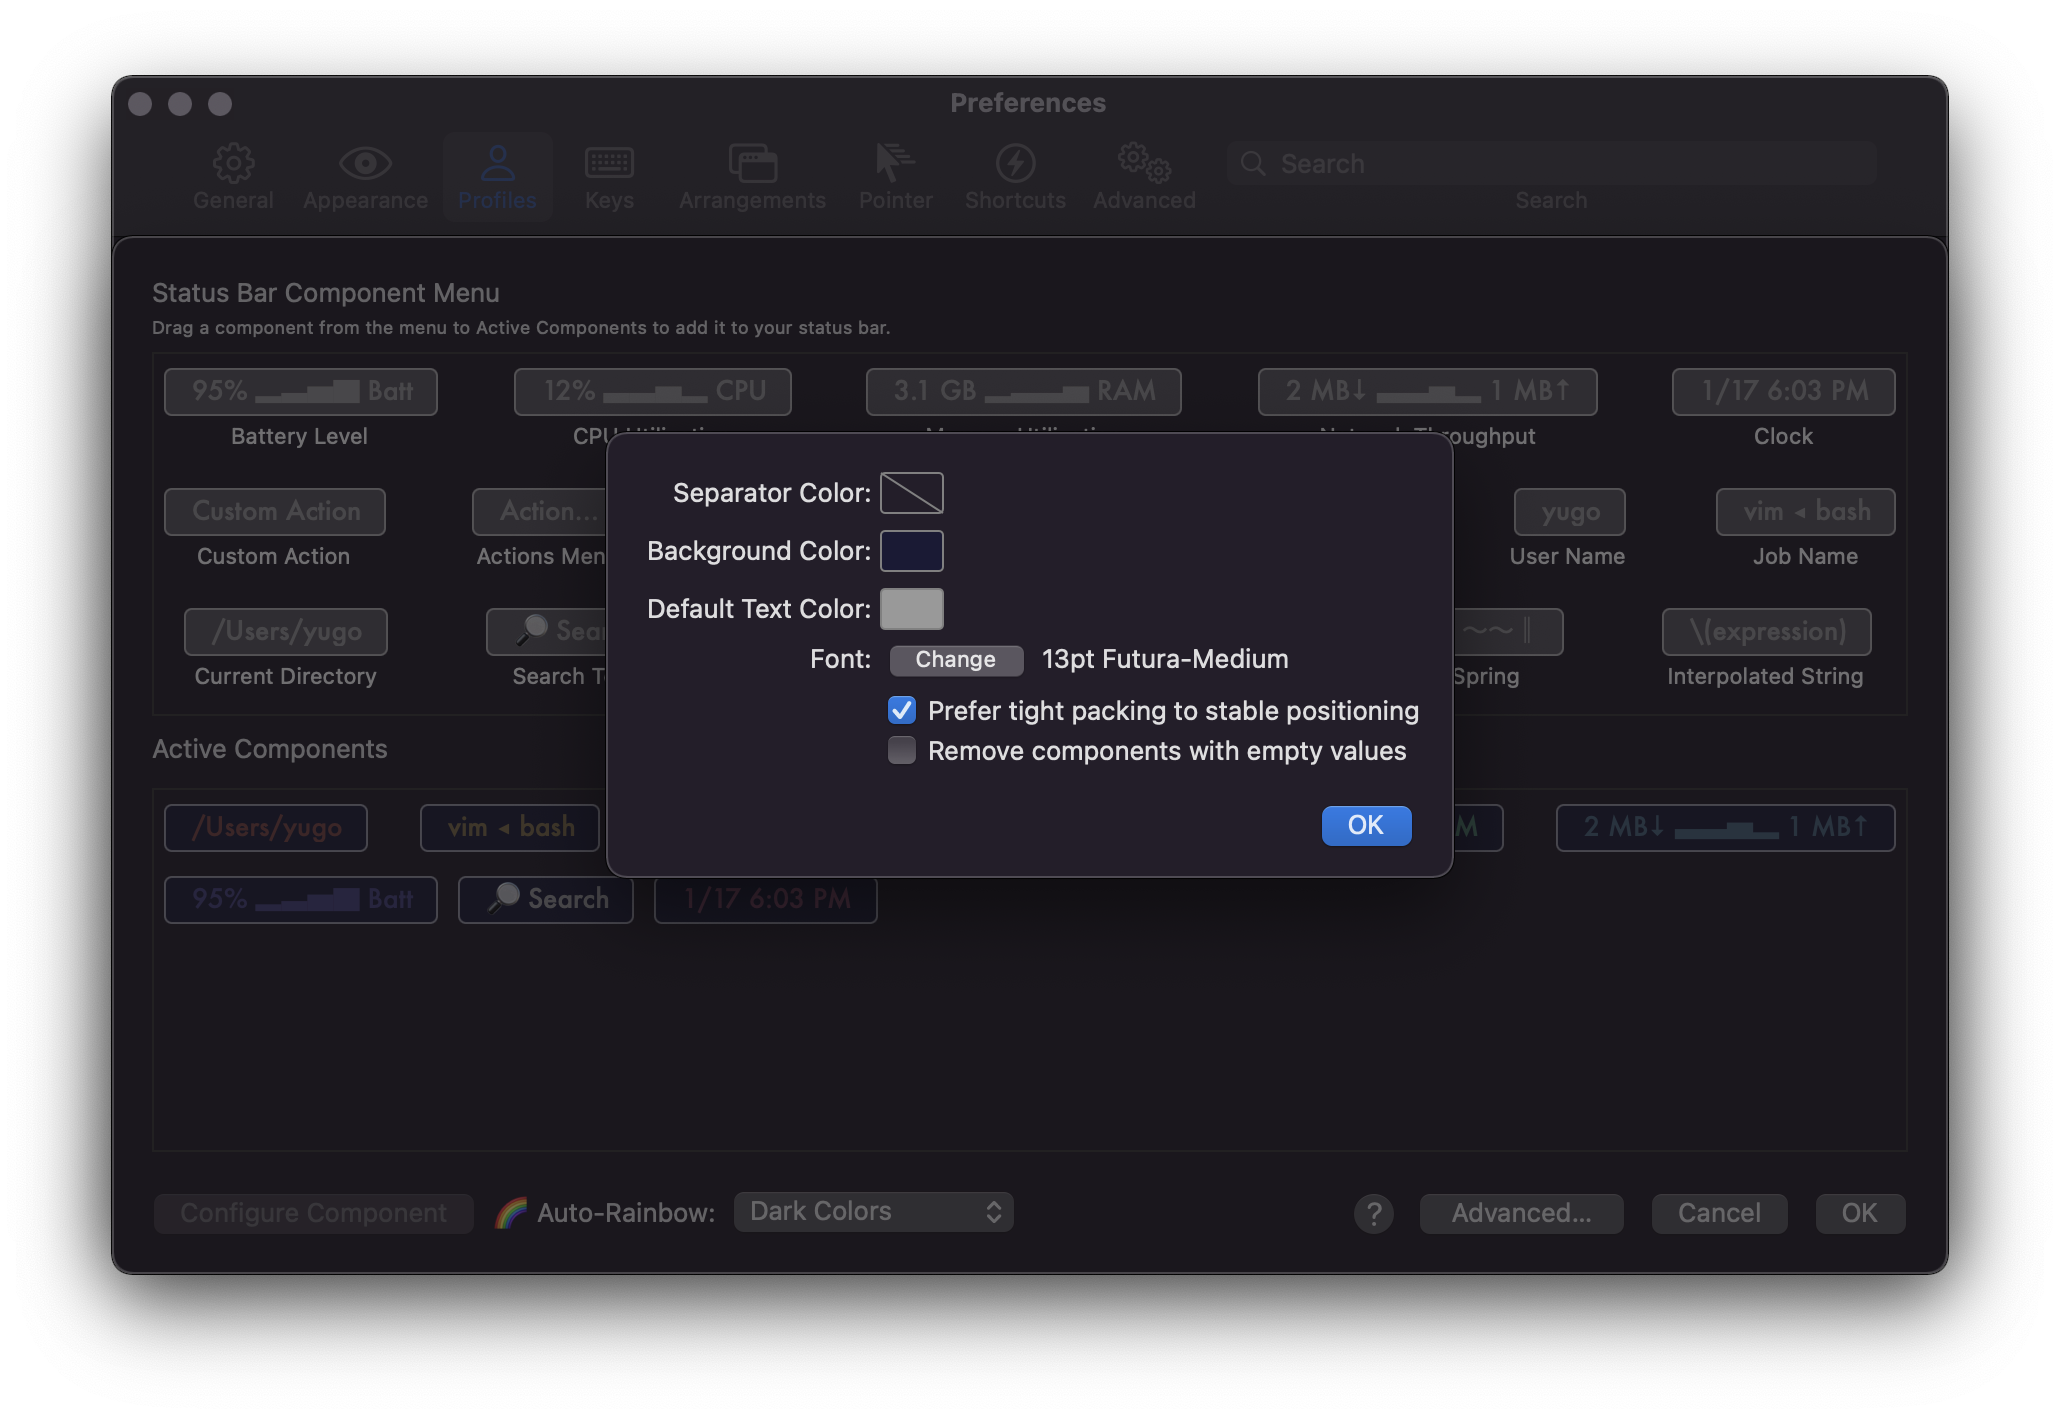Viewport: 2060px width, 1422px height.
Task: Select the Pointer preferences icon
Action: click(895, 176)
